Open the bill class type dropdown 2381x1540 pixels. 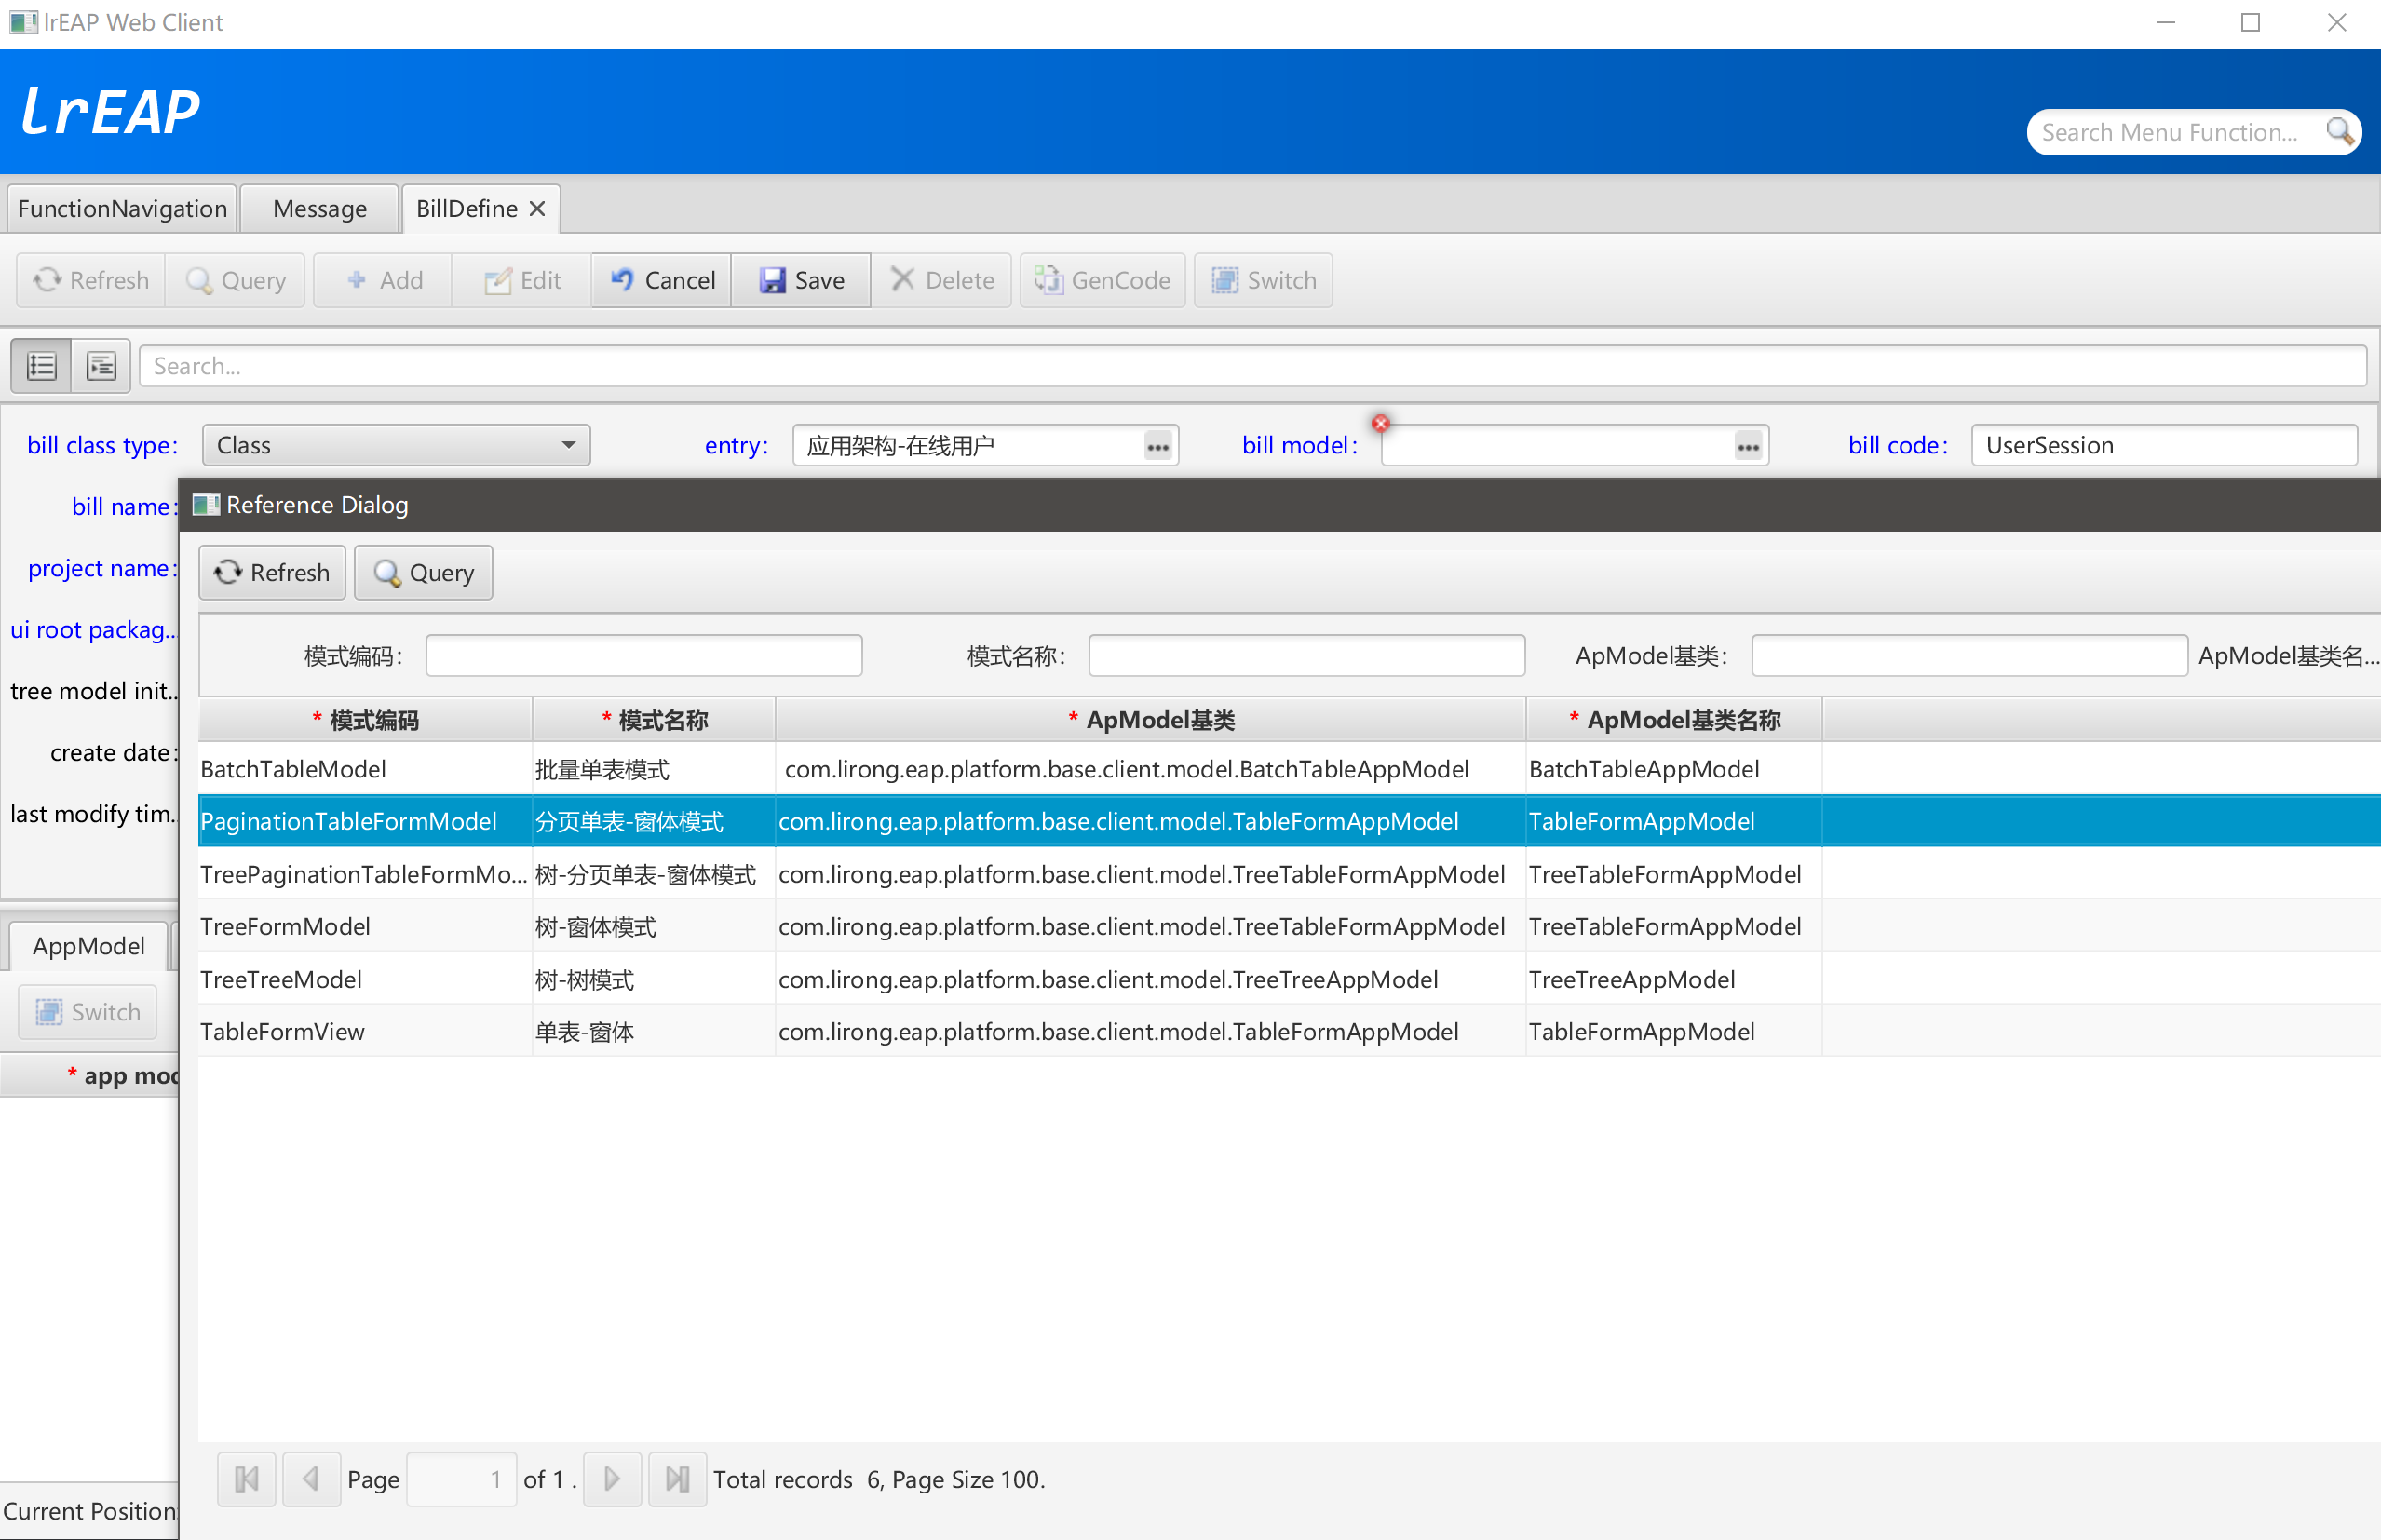(x=396, y=445)
